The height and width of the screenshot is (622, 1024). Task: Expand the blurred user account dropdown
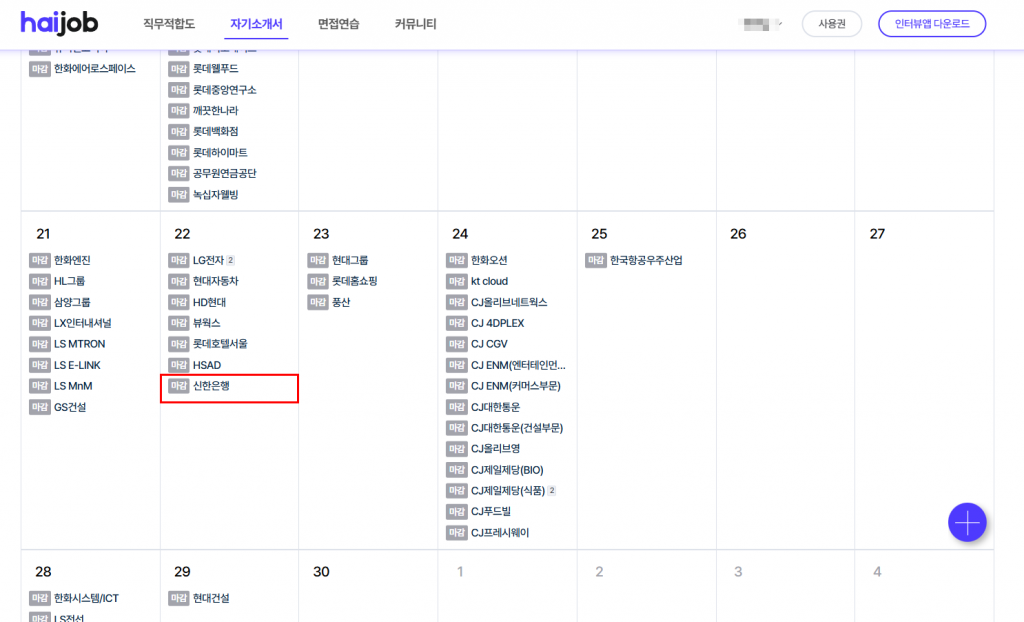[760, 24]
